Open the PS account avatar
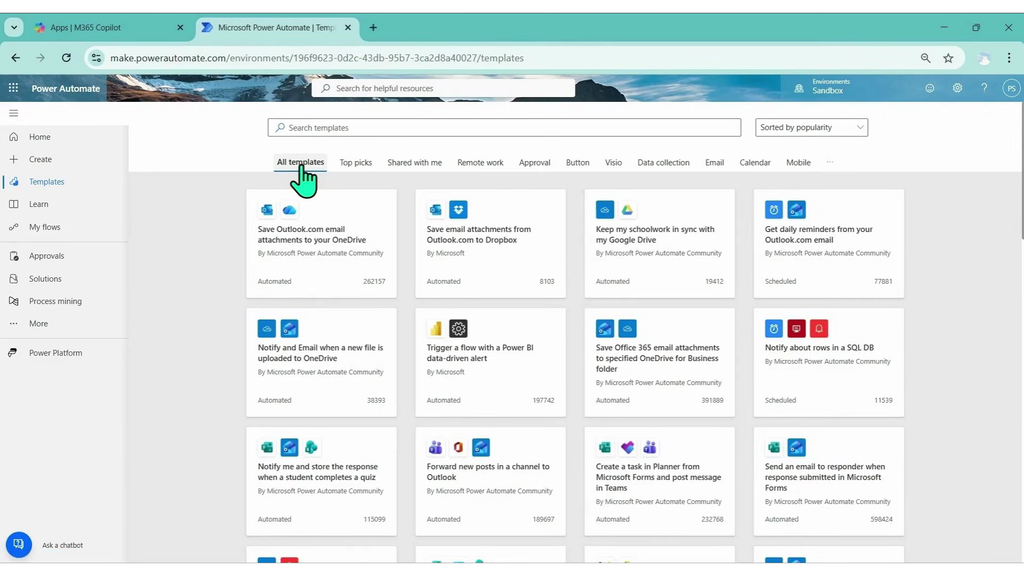This screenshot has width=1024, height=576. coord(1011,88)
